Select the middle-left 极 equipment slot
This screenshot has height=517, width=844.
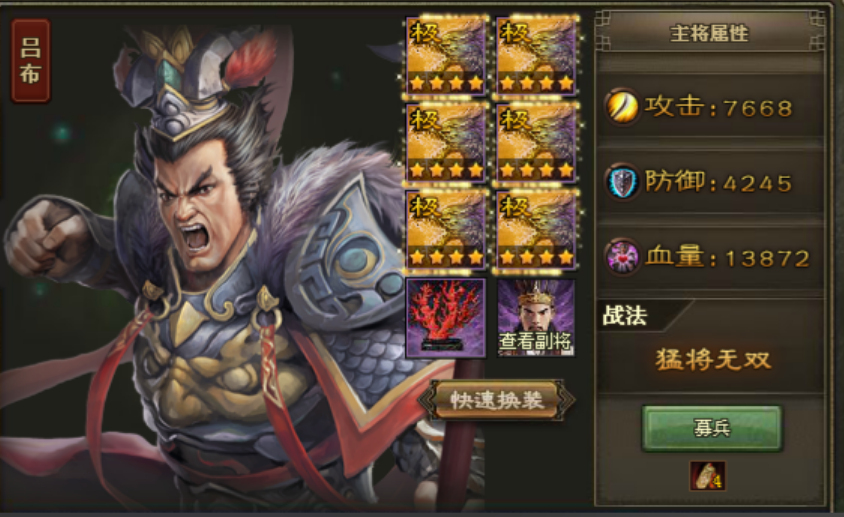pos(446,143)
